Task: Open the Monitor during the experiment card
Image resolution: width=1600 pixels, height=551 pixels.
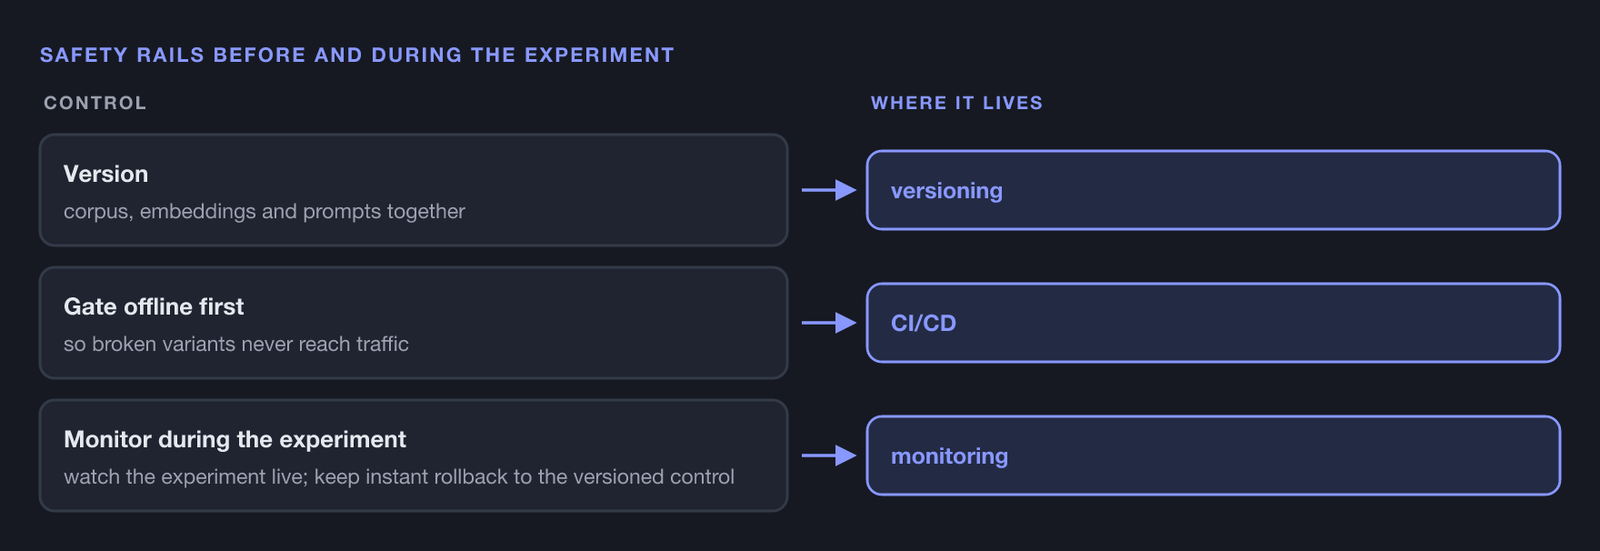Action: 413,456
